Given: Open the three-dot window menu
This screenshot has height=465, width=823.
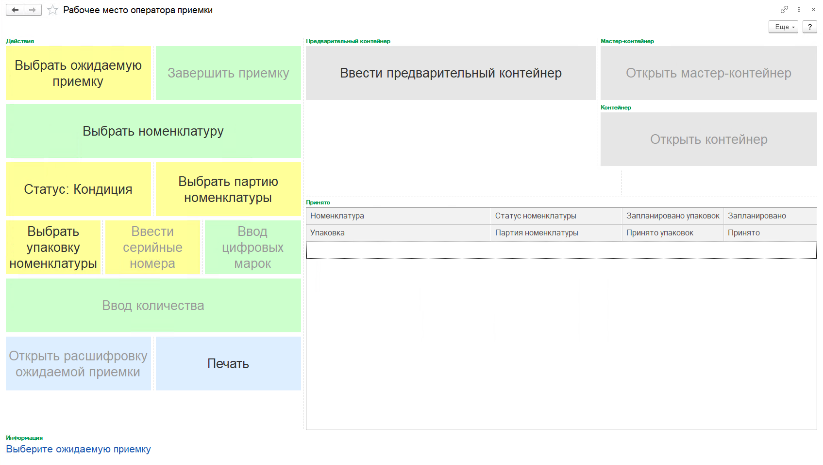Looking at the screenshot, I should click(799, 9).
